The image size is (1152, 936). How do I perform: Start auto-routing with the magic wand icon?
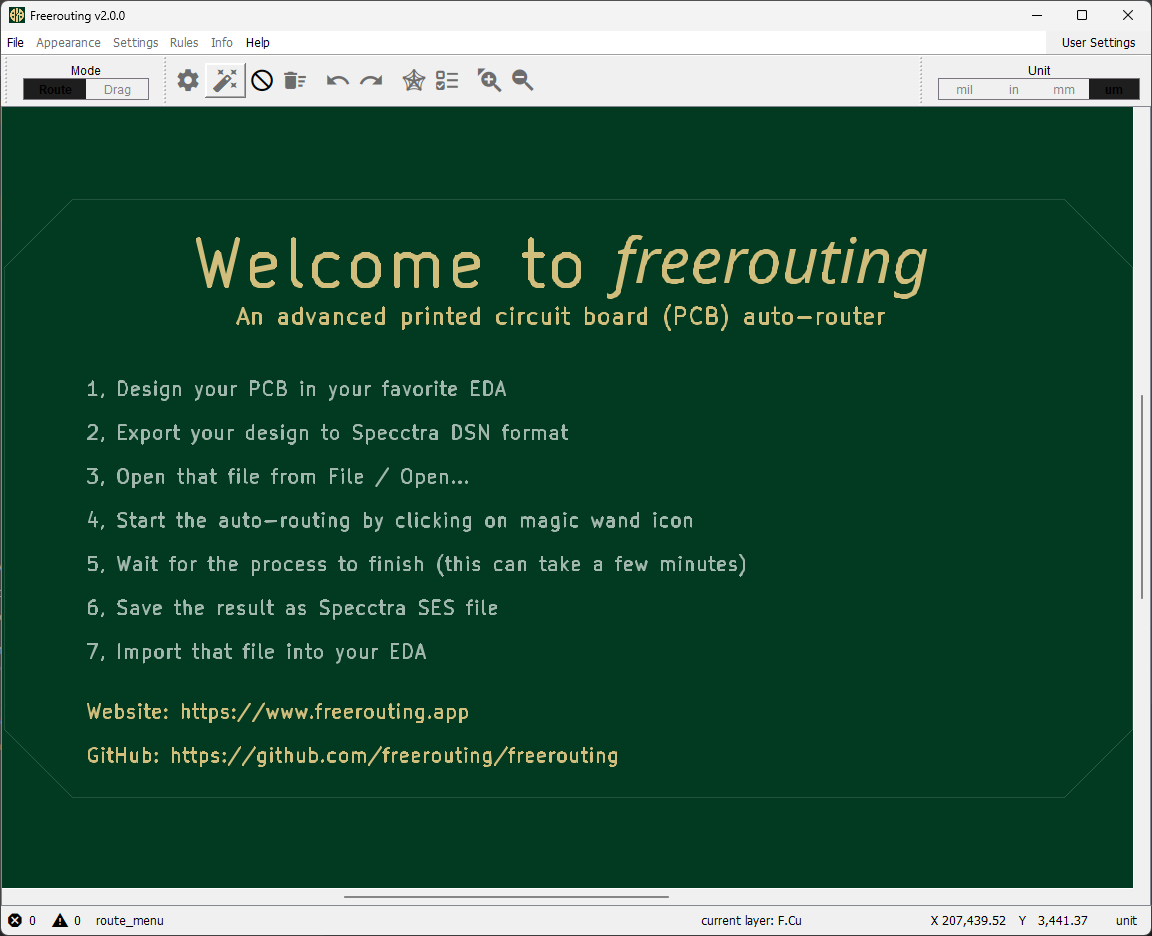click(x=226, y=80)
